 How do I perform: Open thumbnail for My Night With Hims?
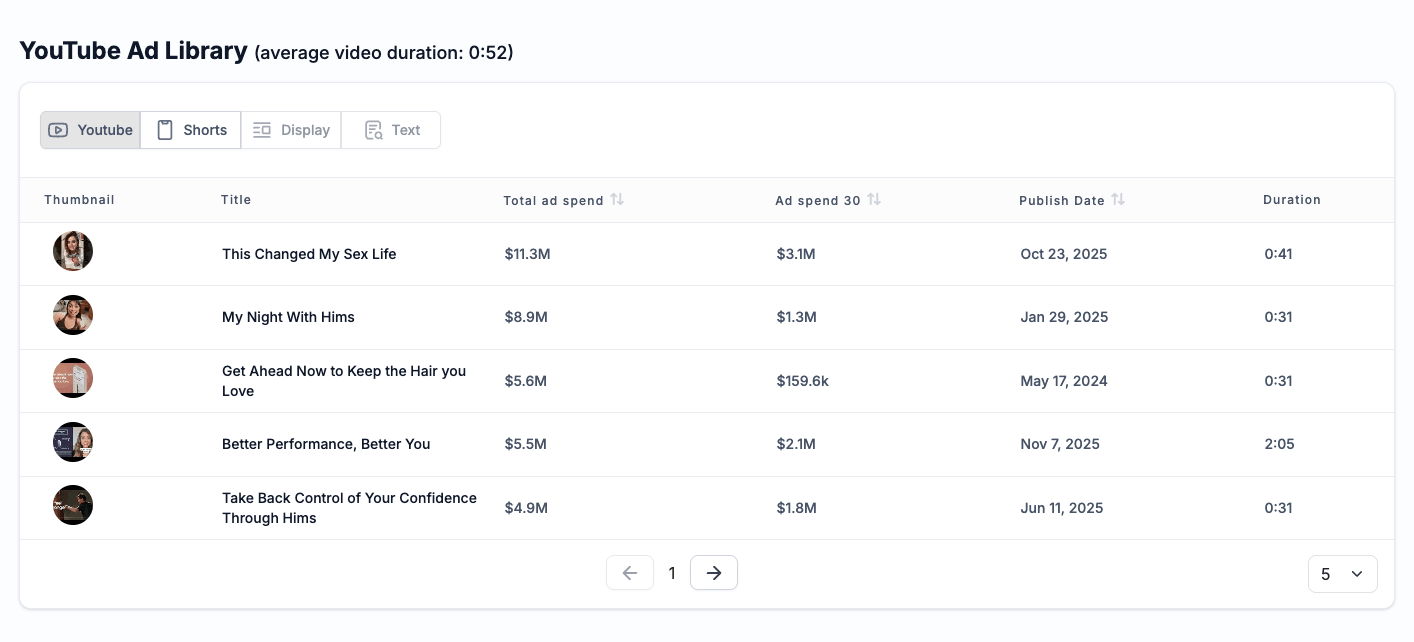coord(73,315)
